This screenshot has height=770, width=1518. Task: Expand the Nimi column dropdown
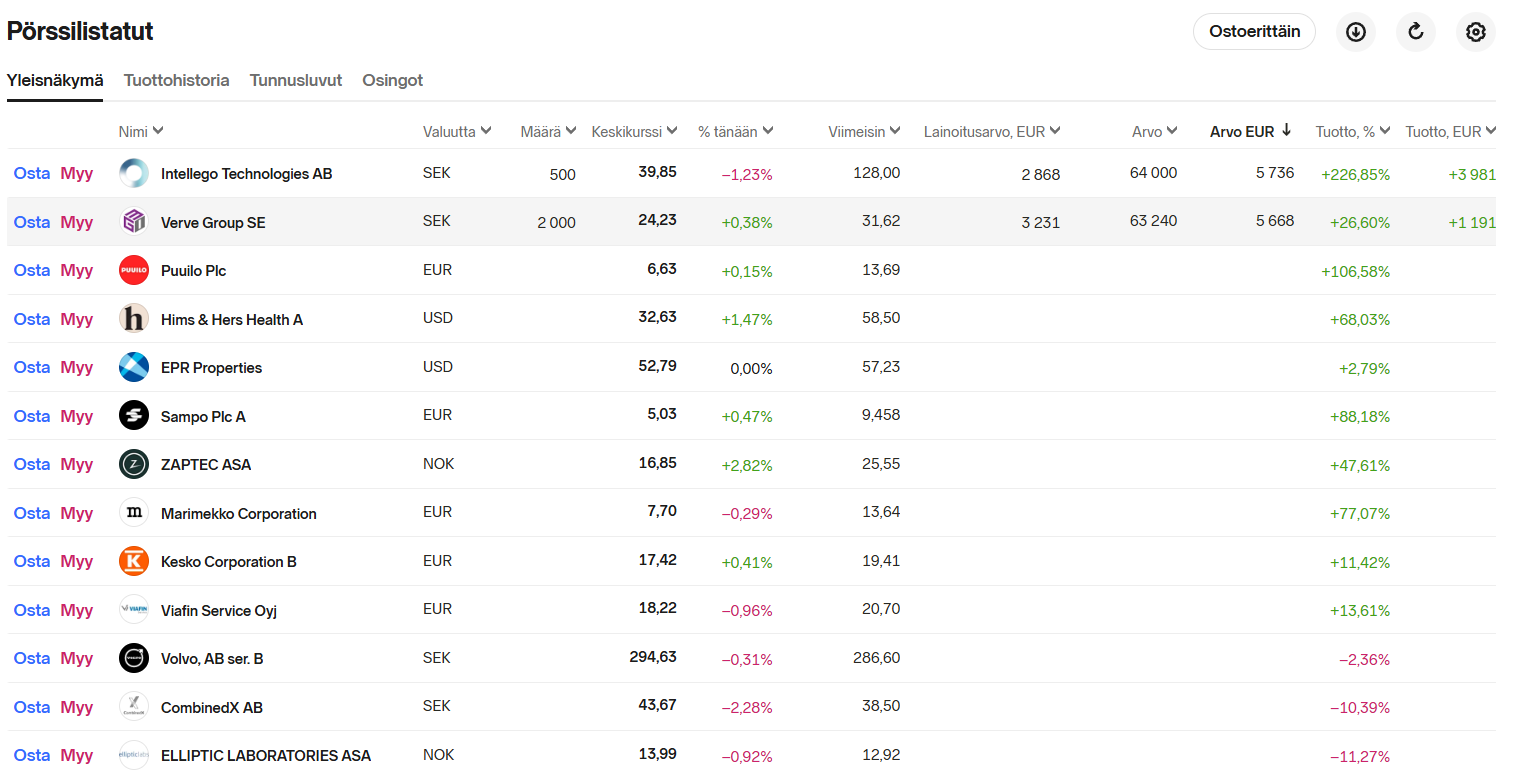[x=158, y=131]
